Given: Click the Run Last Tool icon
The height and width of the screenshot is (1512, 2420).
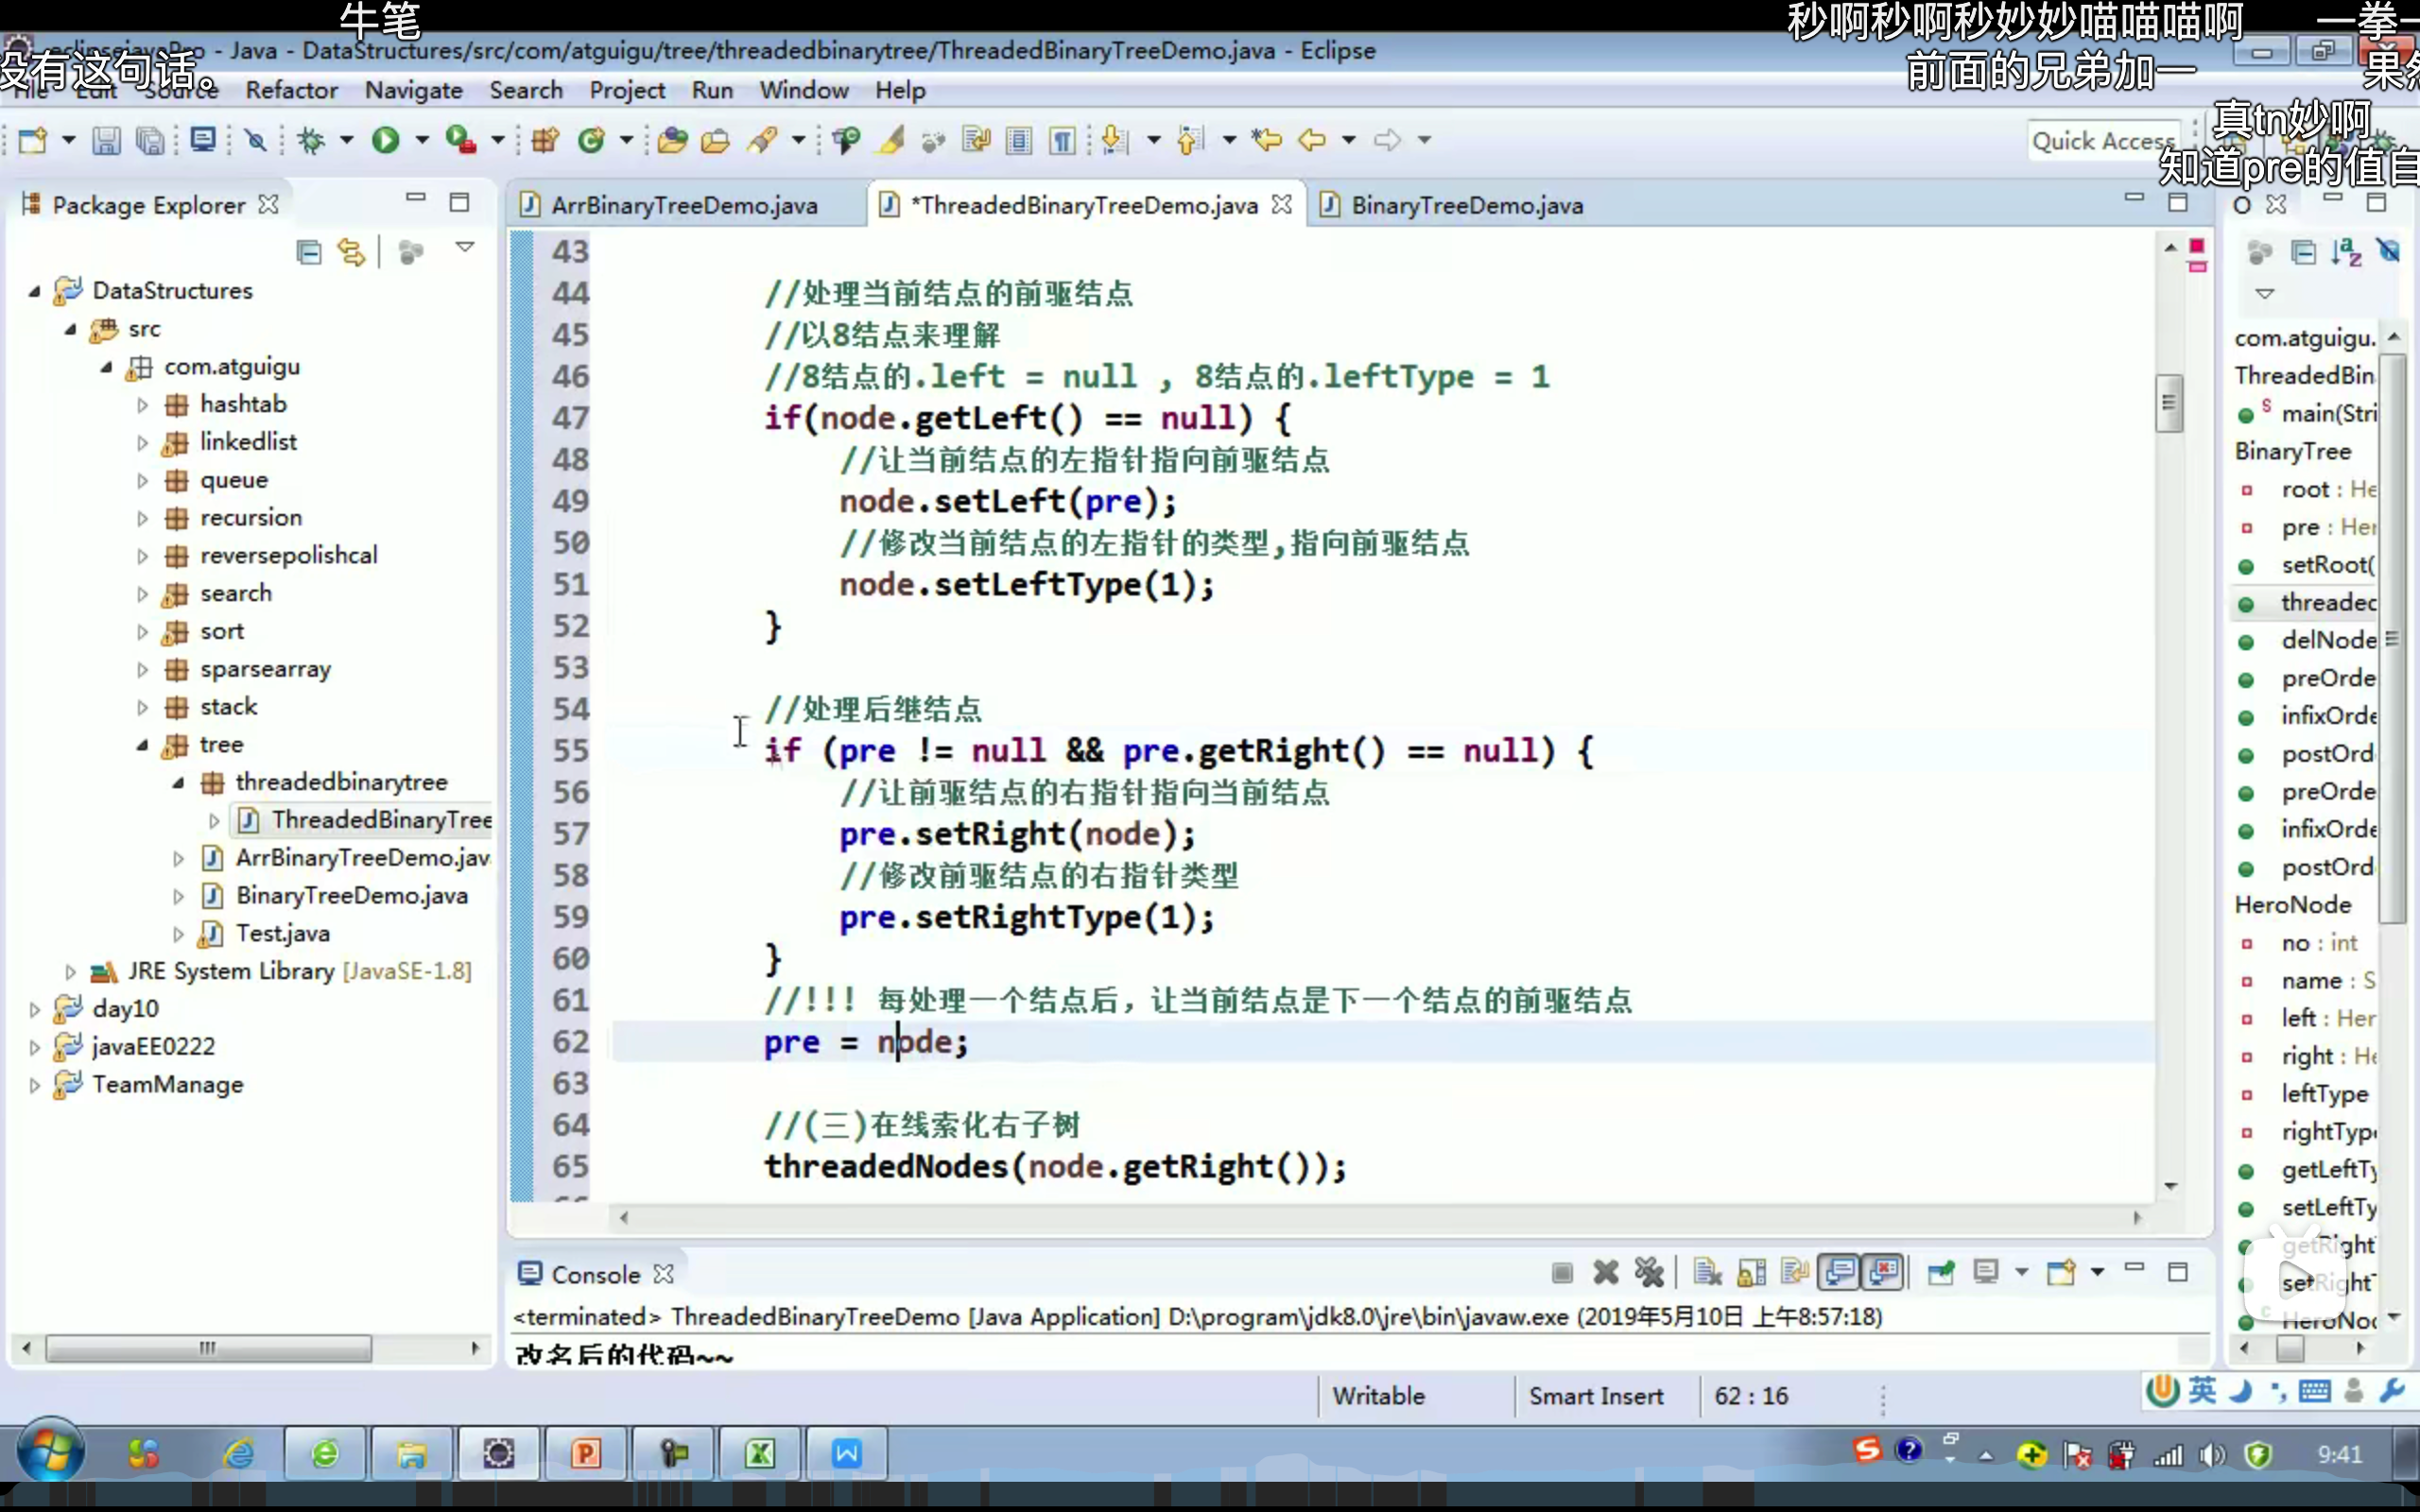Looking at the screenshot, I should [460, 140].
